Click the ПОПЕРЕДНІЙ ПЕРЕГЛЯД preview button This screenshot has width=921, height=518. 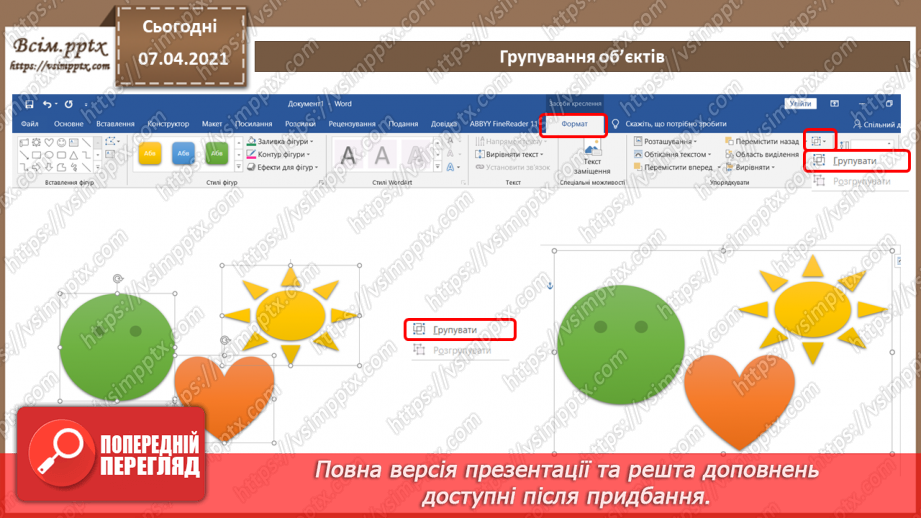click(112, 455)
